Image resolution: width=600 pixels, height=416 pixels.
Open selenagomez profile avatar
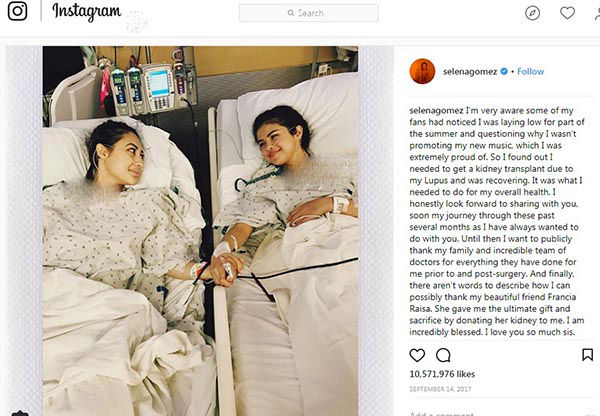tap(422, 71)
